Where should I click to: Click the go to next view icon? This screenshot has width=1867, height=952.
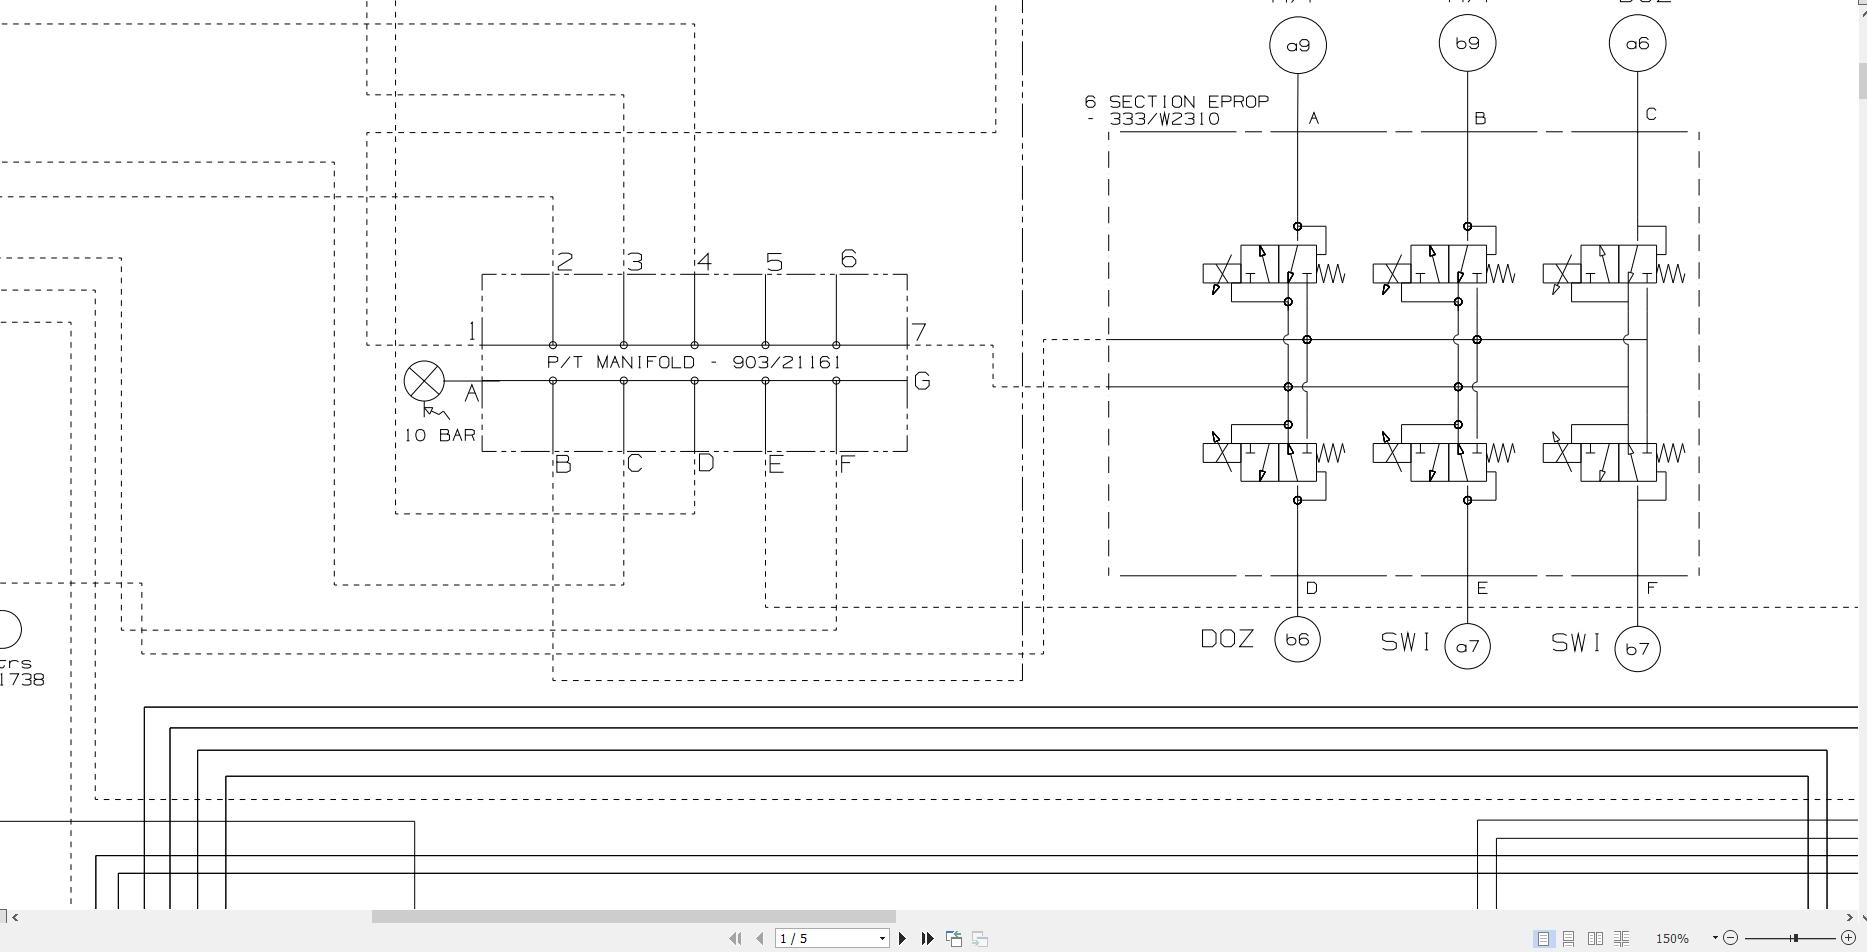pos(980,938)
